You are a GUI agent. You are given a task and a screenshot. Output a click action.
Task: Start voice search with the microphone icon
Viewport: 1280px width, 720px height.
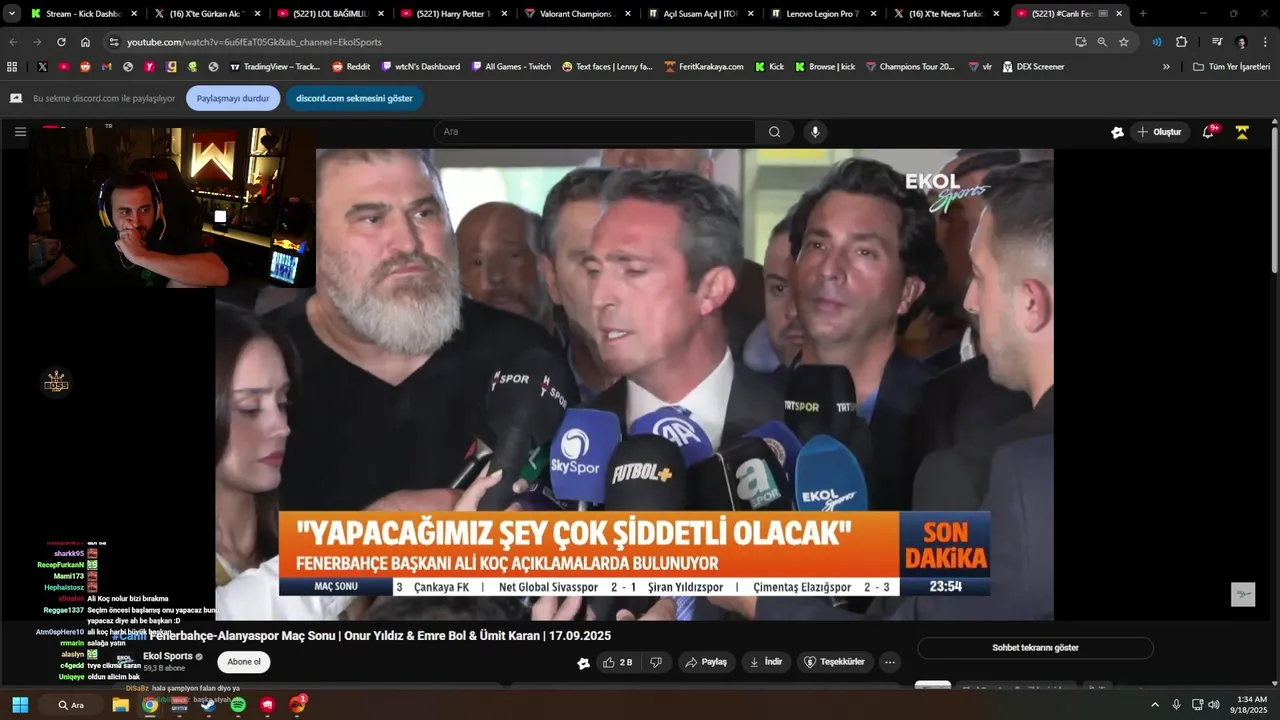point(815,132)
